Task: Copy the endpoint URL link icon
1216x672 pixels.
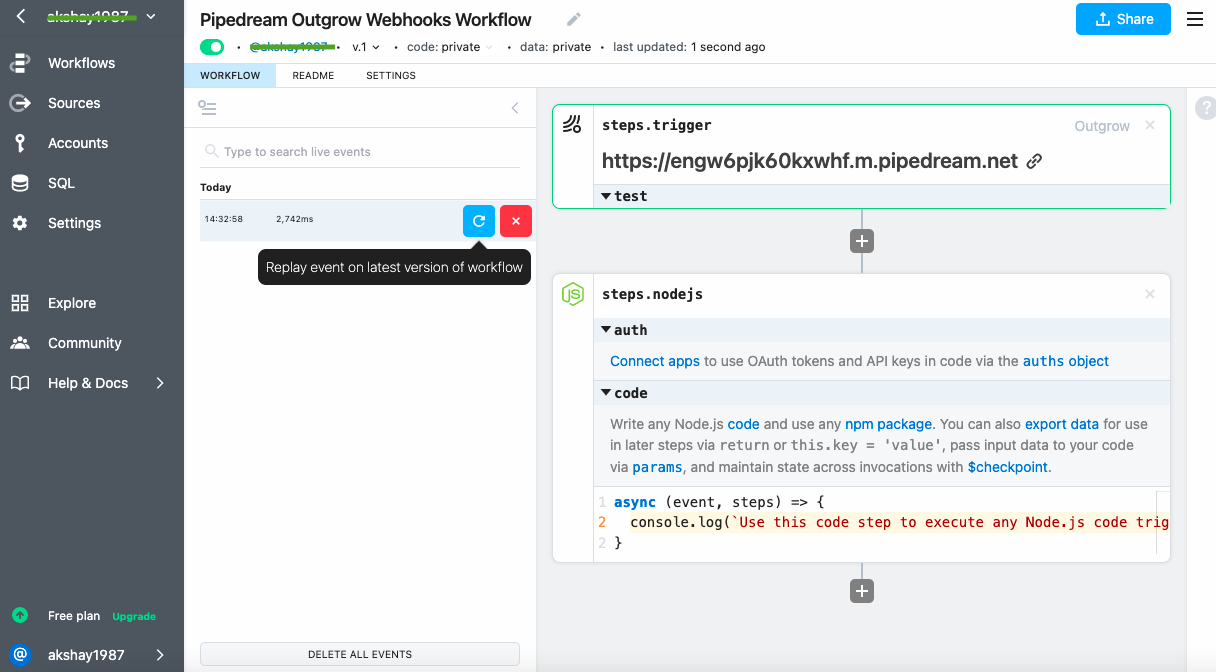Action: click(x=1035, y=161)
